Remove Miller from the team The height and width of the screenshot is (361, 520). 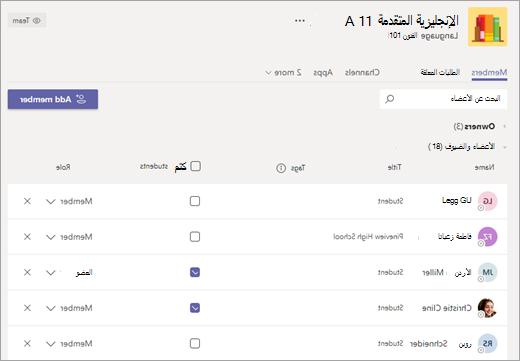tap(27, 272)
